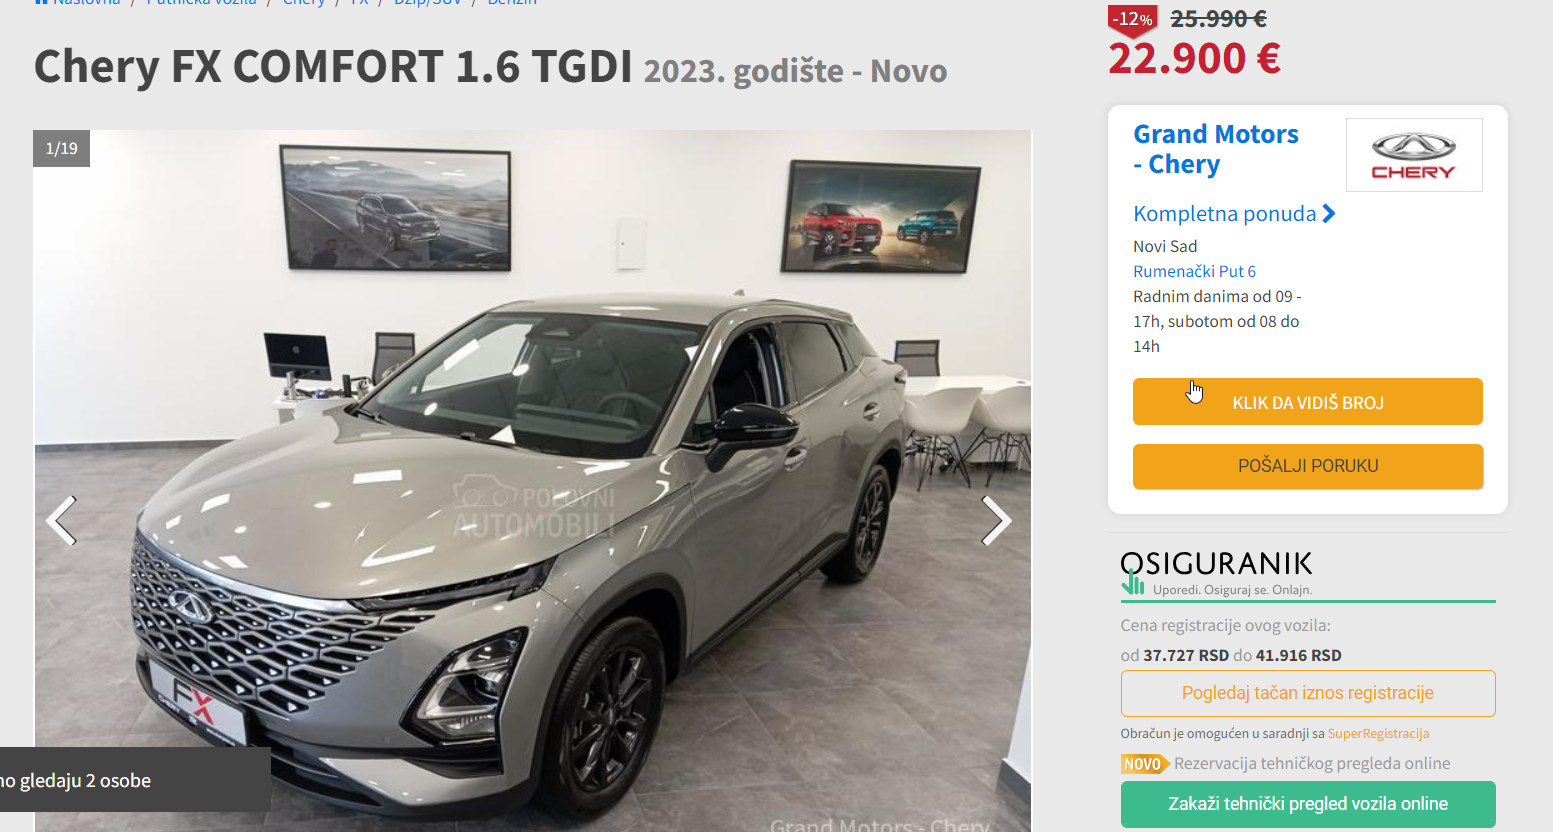Open the Grand Motors - Chery dealer page
Image resolution: width=1553 pixels, height=832 pixels.
(1216, 149)
